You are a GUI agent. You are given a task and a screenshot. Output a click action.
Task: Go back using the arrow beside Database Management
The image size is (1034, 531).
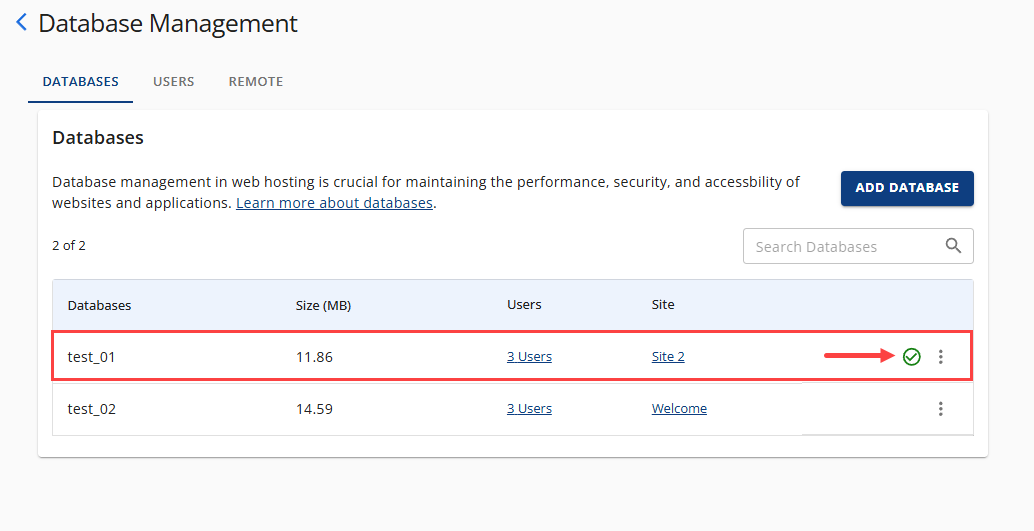[22, 22]
